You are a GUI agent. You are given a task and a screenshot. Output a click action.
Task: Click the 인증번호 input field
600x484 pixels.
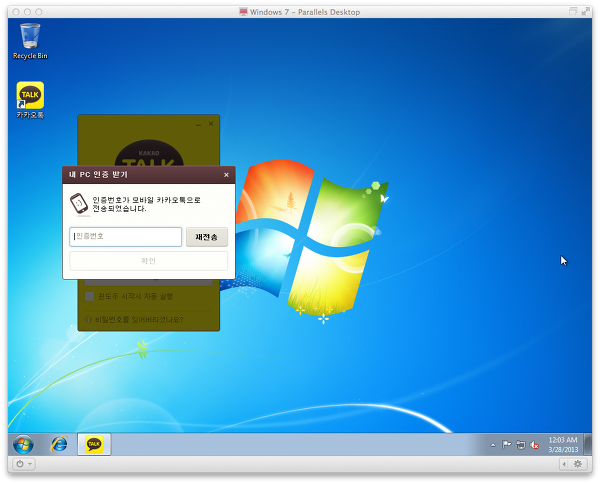coord(126,237)
